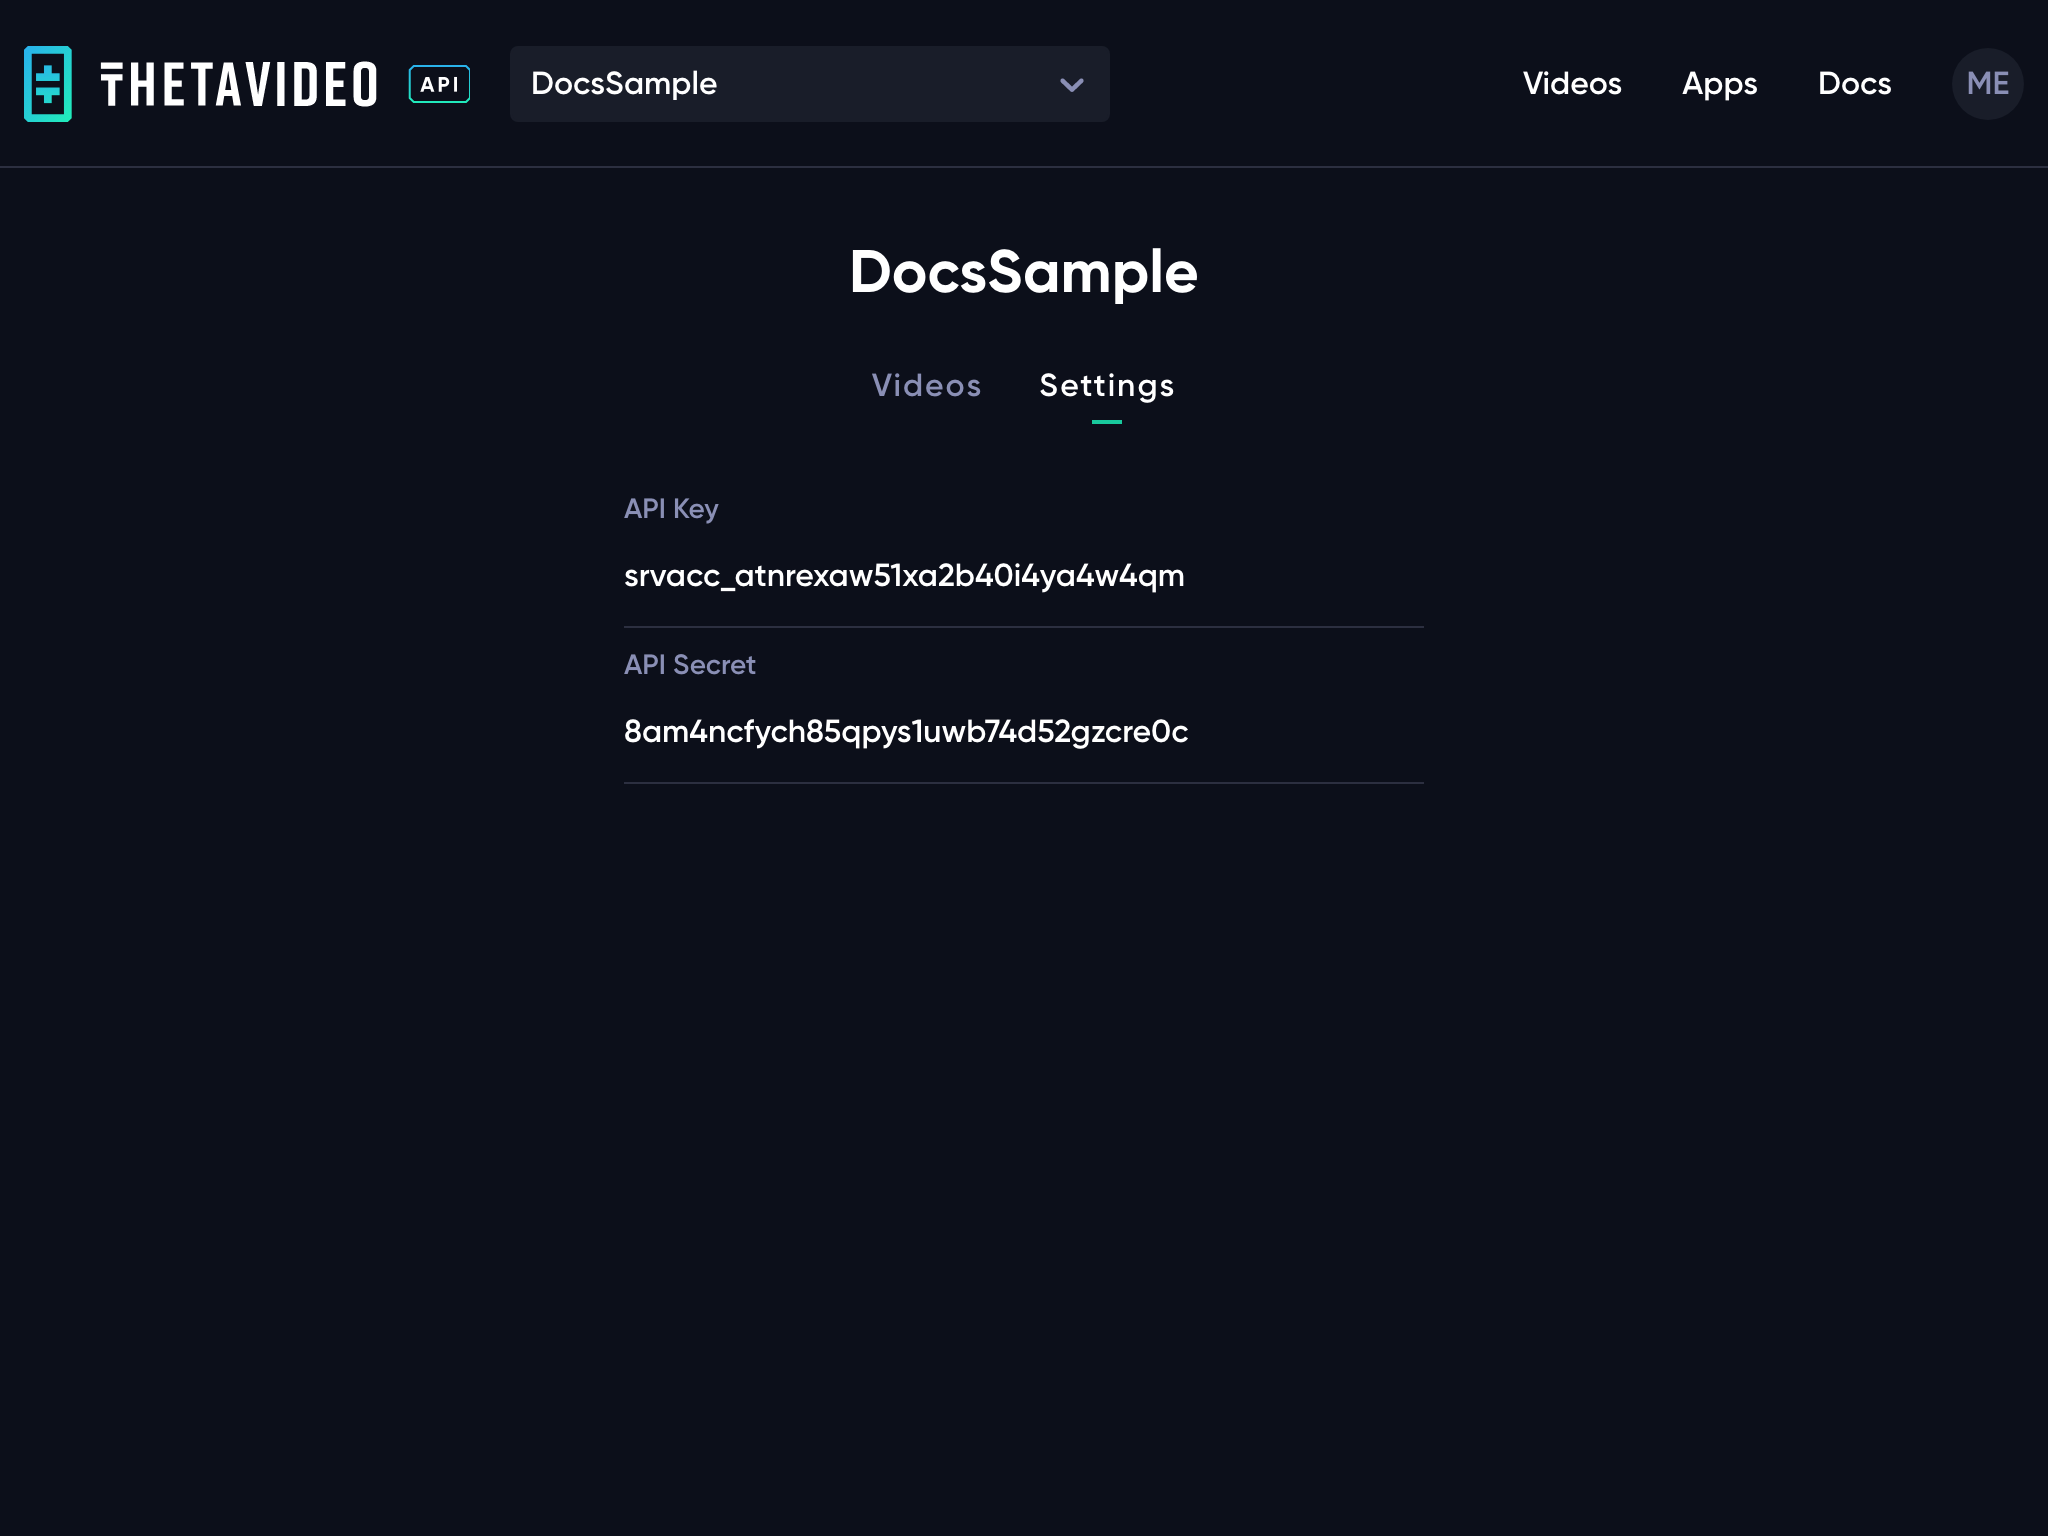
Task: Click the API badge next to logo
Action: [x=439, y=84]
